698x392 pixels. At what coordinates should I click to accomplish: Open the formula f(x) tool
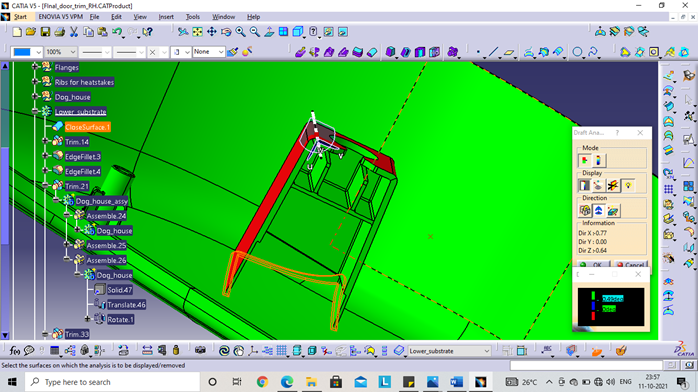(x=14, y=351)
